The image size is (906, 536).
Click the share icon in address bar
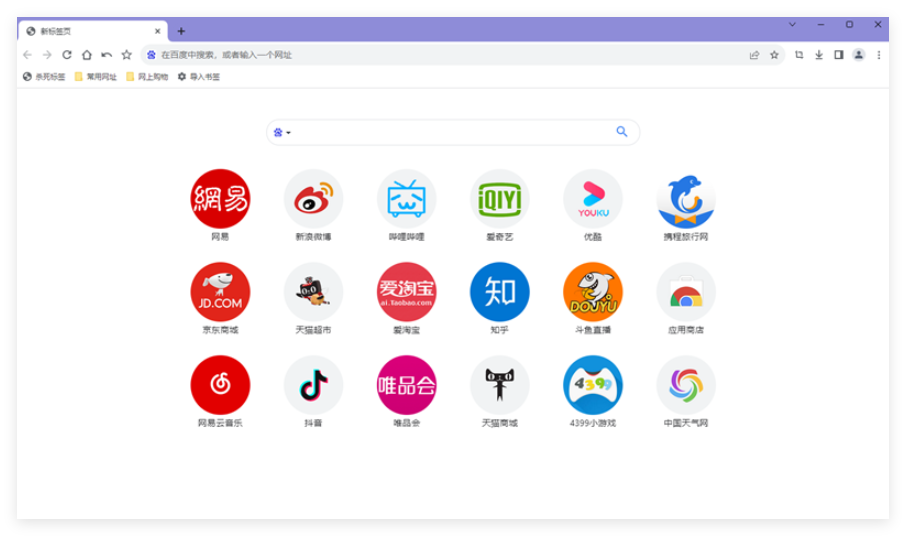tap(754, 55)
